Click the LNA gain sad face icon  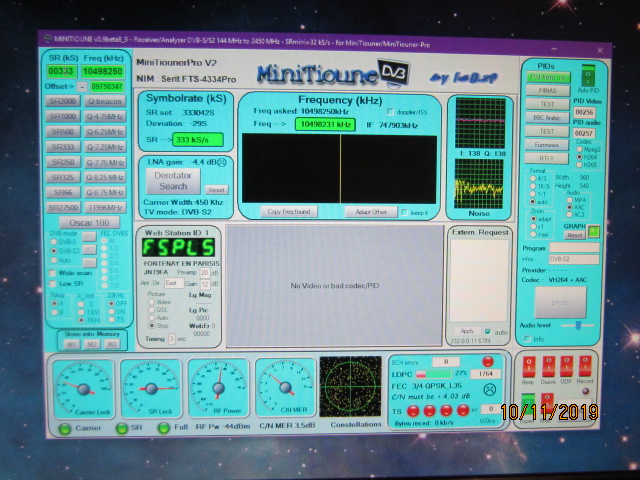click(222, 162)
